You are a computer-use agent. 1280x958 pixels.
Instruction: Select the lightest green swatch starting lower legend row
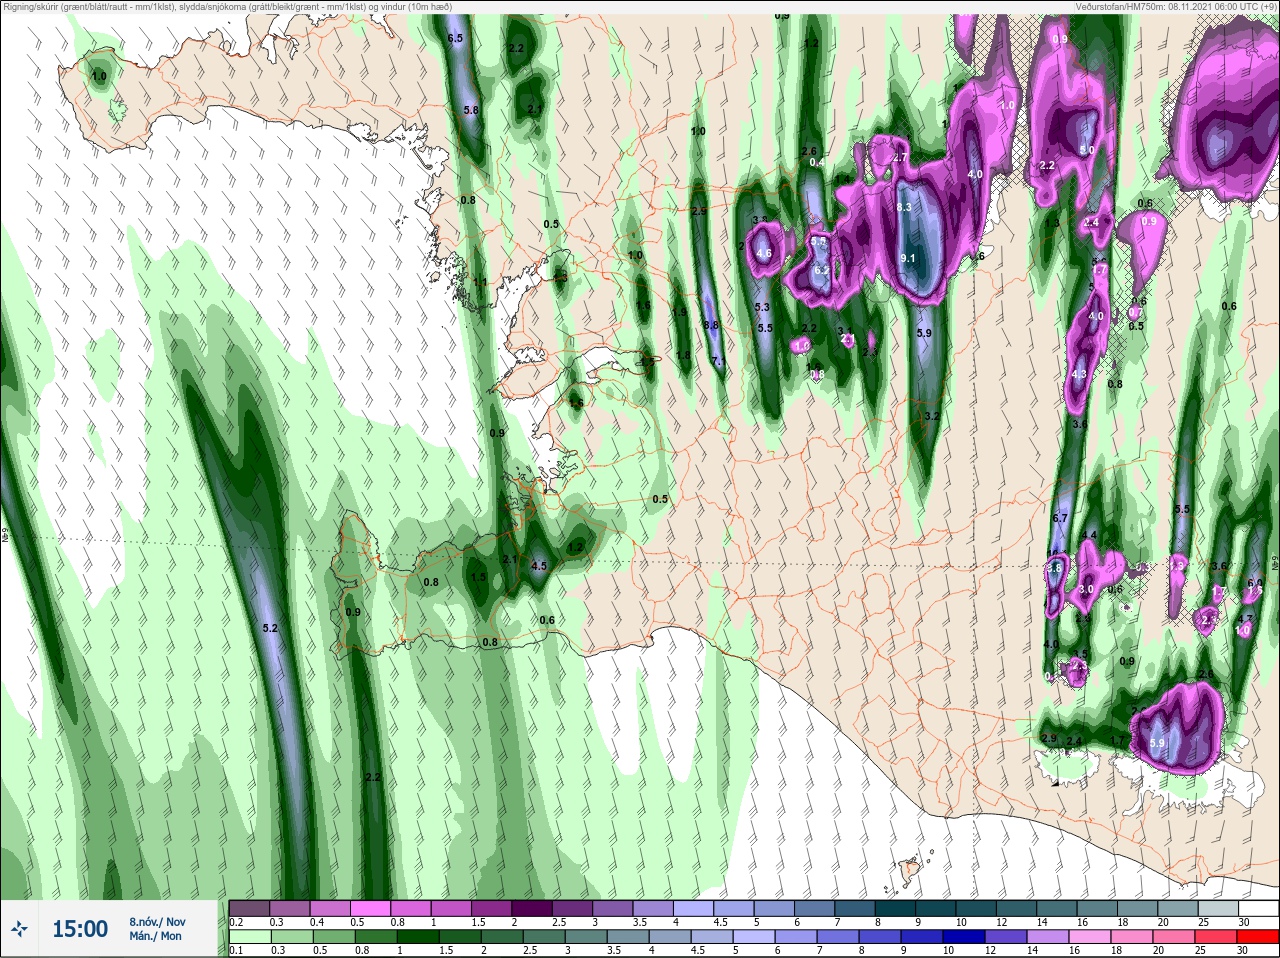pos(249,937)
